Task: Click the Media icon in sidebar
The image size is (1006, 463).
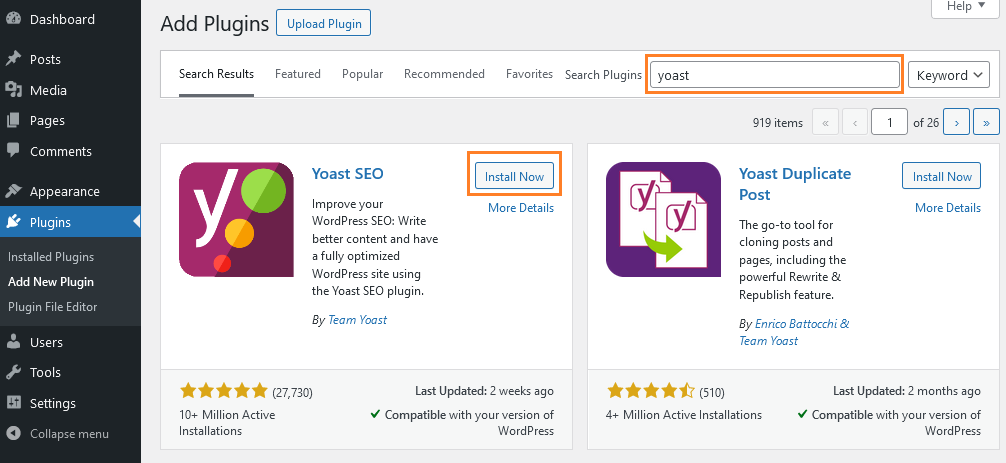Action: coord(13,90)
